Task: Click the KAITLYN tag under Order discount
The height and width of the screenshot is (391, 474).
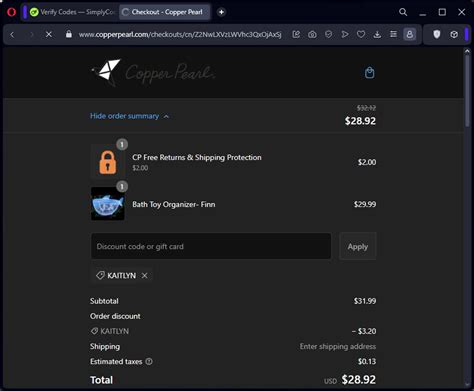Action: [x=110, y=331]
